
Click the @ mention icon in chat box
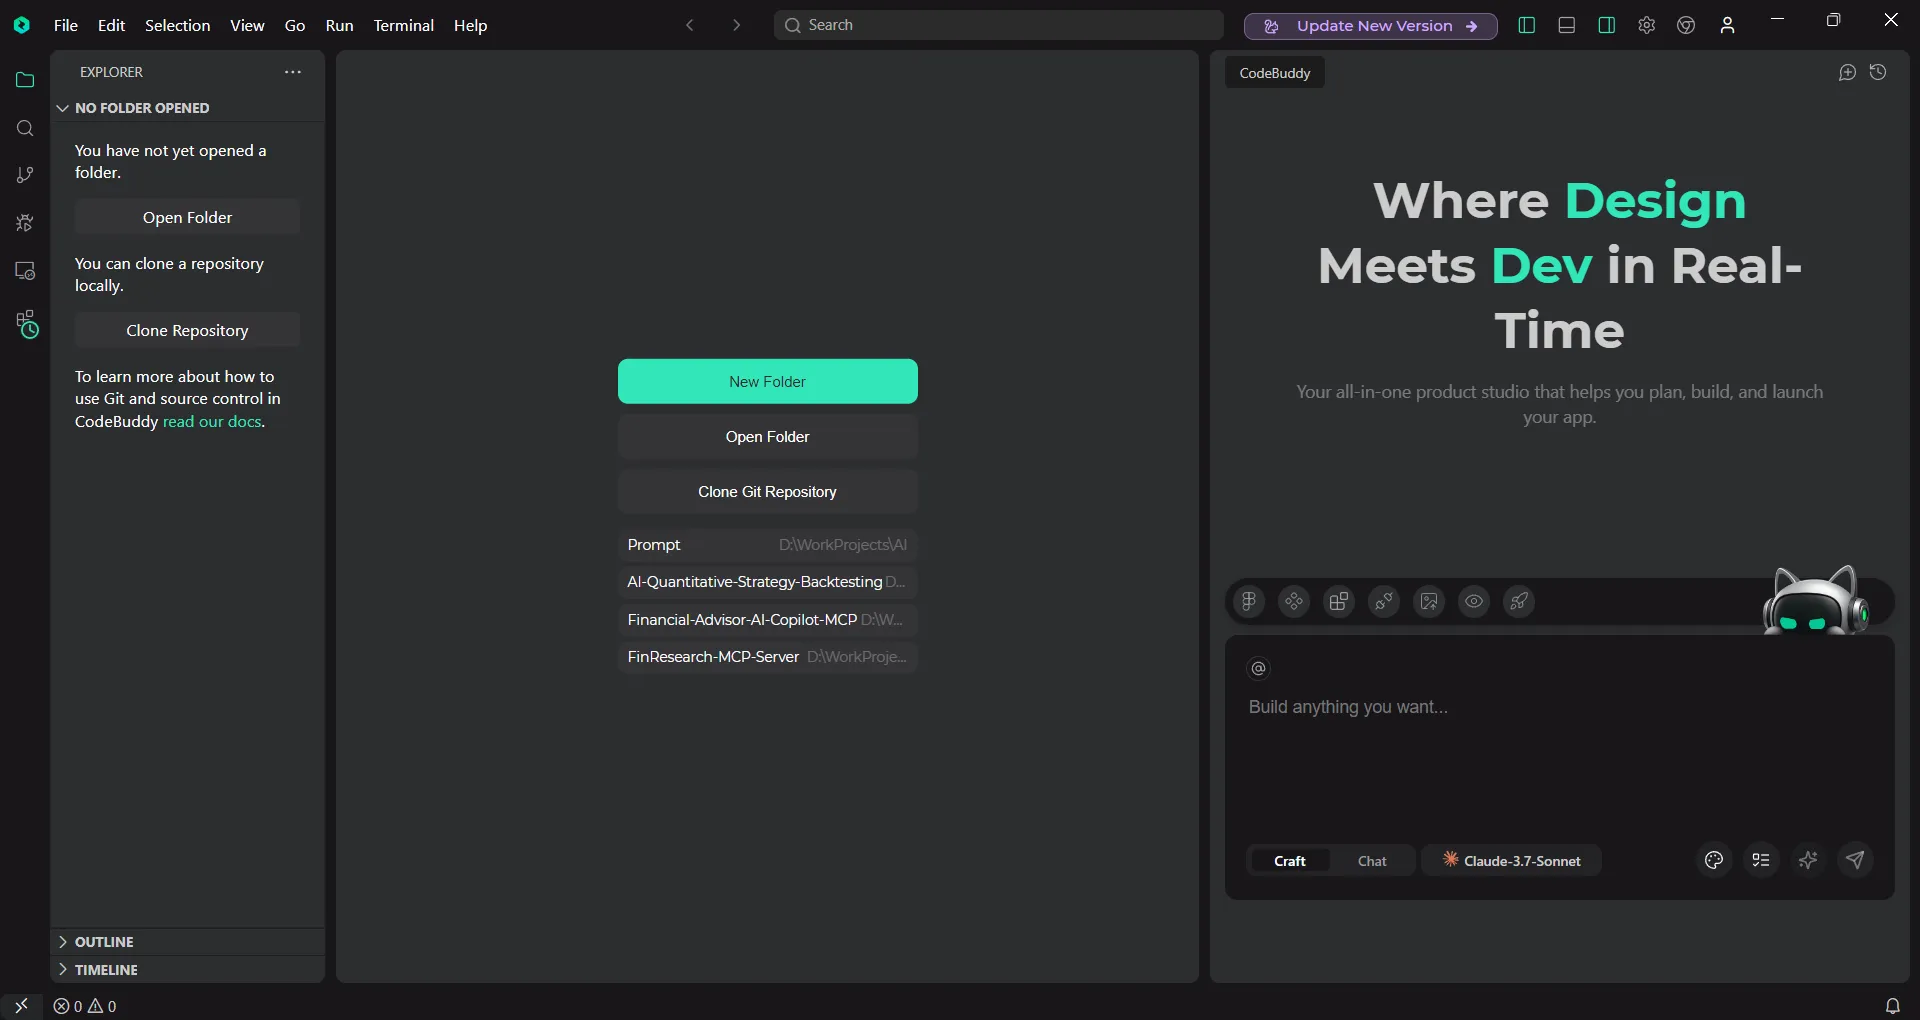point(1259,668)
